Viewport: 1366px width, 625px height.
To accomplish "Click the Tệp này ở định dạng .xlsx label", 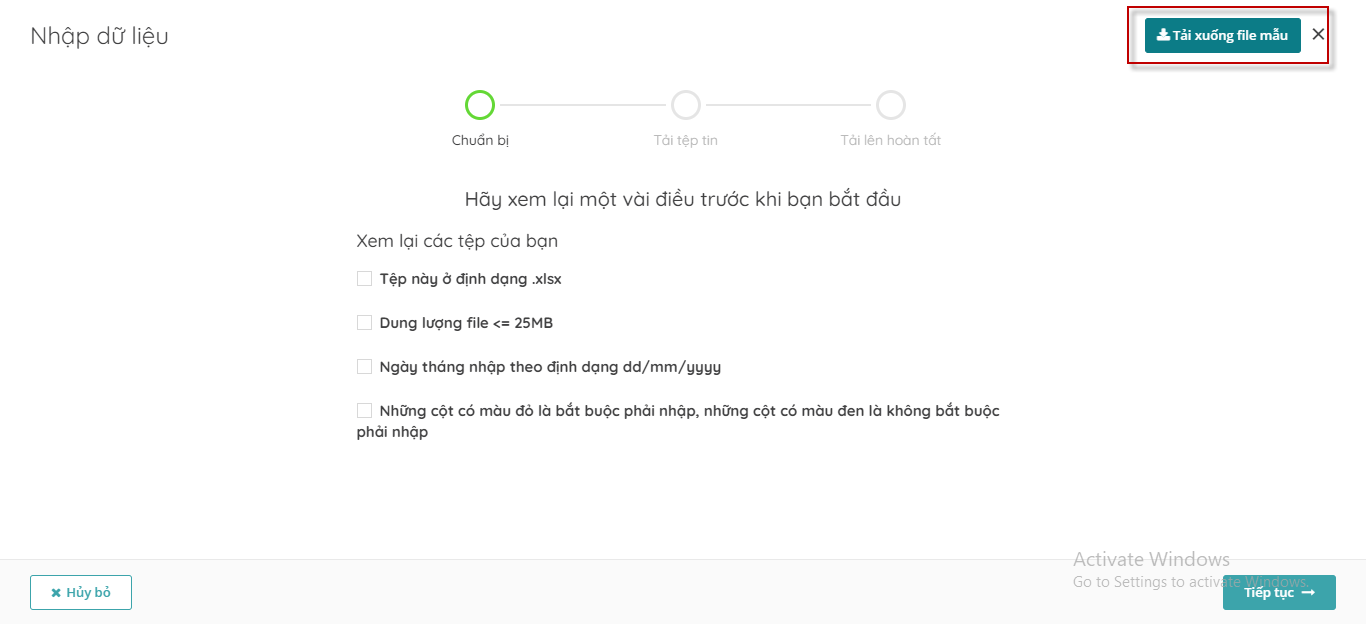I will tap(471, 279).
